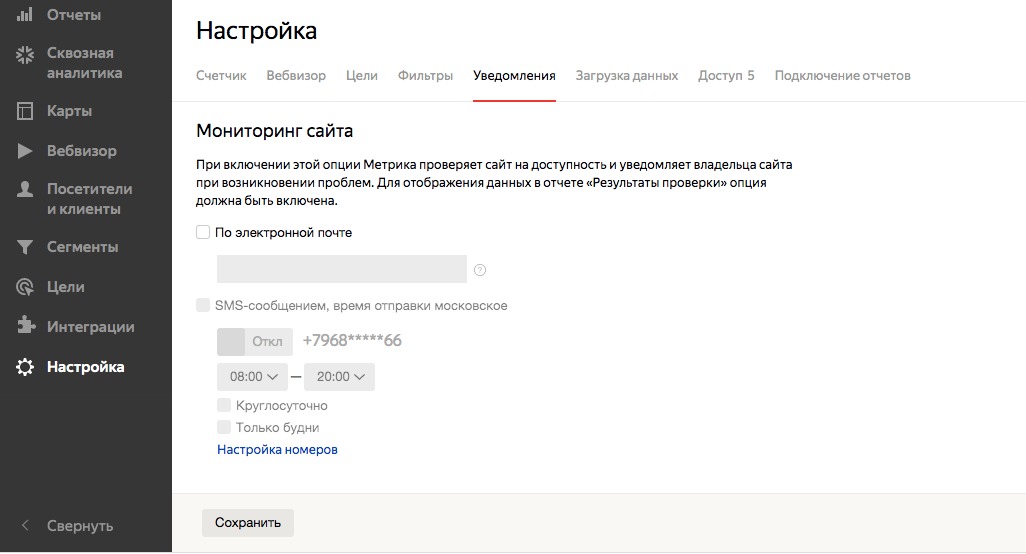This screenshot has height=554, width=1026.
Task: Open the Фильтры tab
Action: [425, 75]
